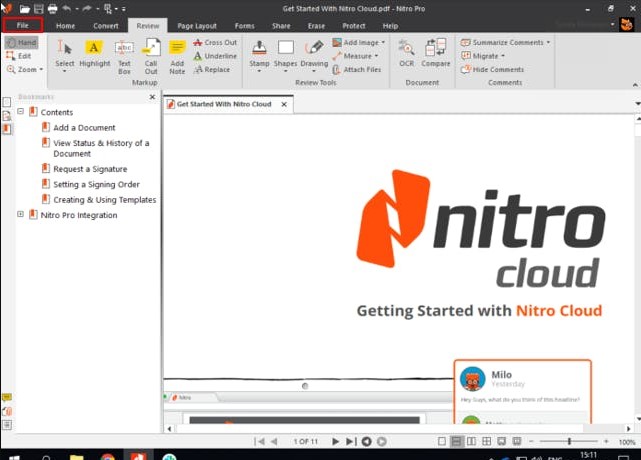Launch the Compare documents tool
Screen dimensions: 641x460
click(x=435, y=54)
